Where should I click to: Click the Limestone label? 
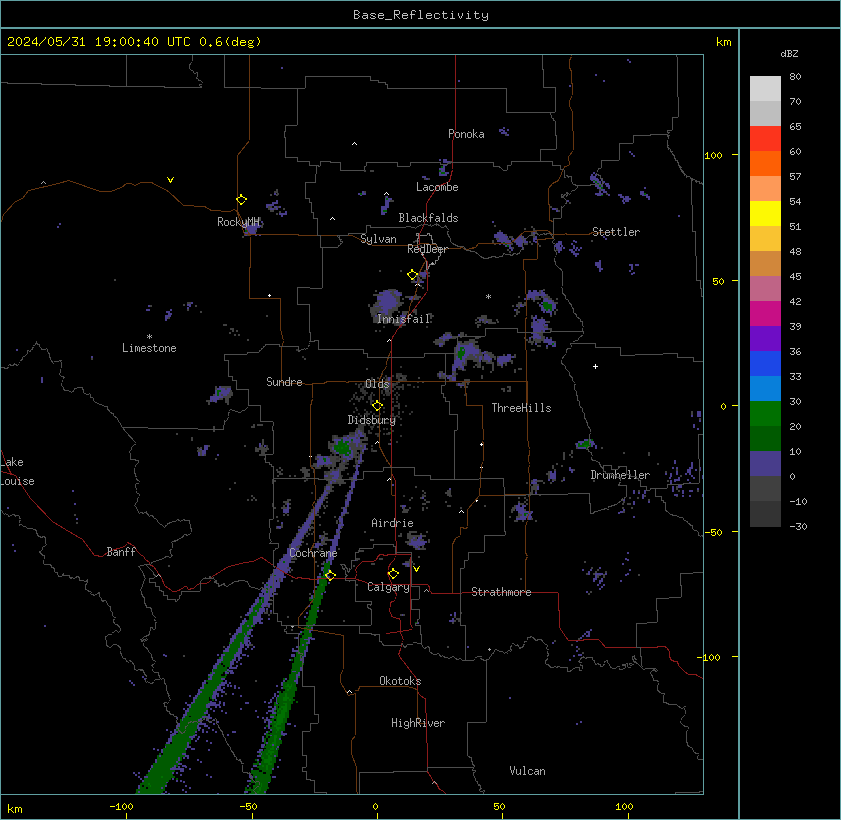click(149, 348)
